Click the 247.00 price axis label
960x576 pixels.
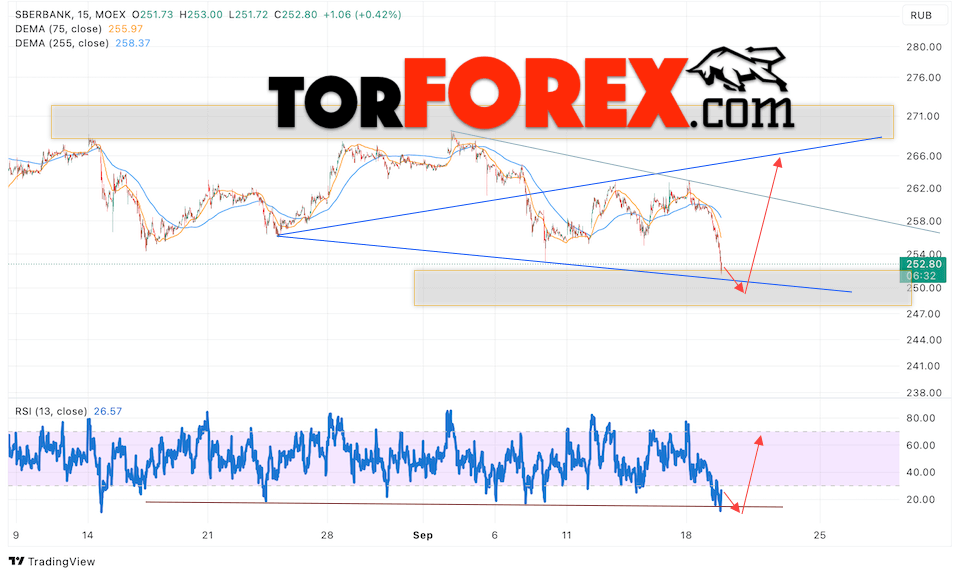point(923,313)
